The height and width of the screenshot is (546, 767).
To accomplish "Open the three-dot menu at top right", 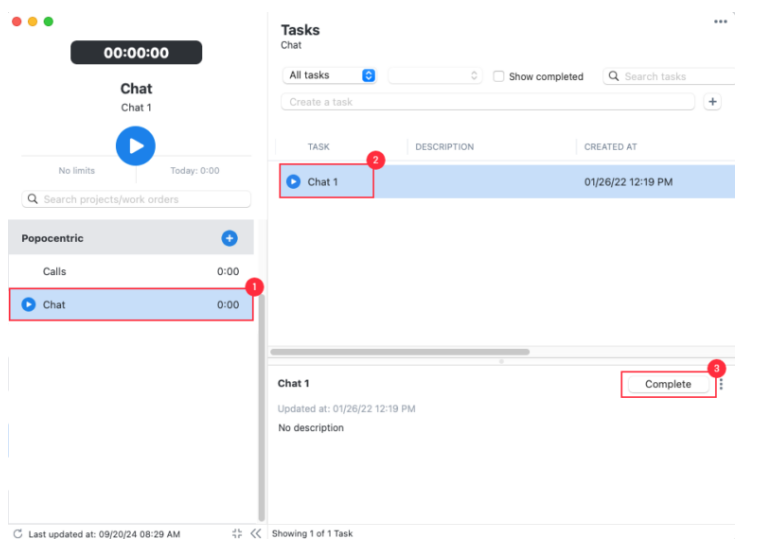I will [720, 22].
